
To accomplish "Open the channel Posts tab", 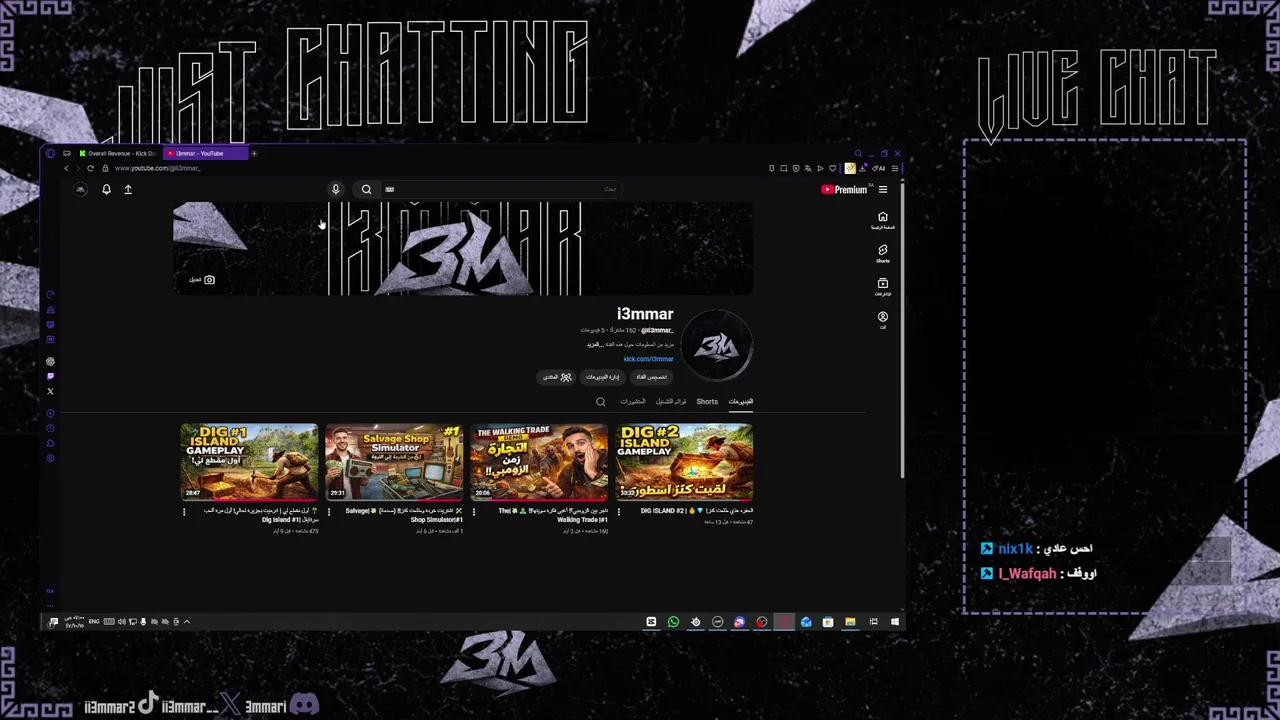I will click(x=632, y=402).
